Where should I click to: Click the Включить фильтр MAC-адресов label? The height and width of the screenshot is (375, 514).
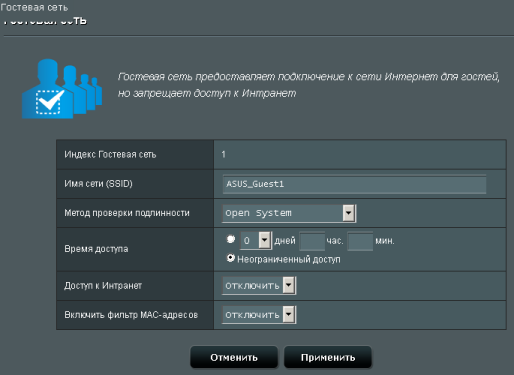click(x=131, y=315)
